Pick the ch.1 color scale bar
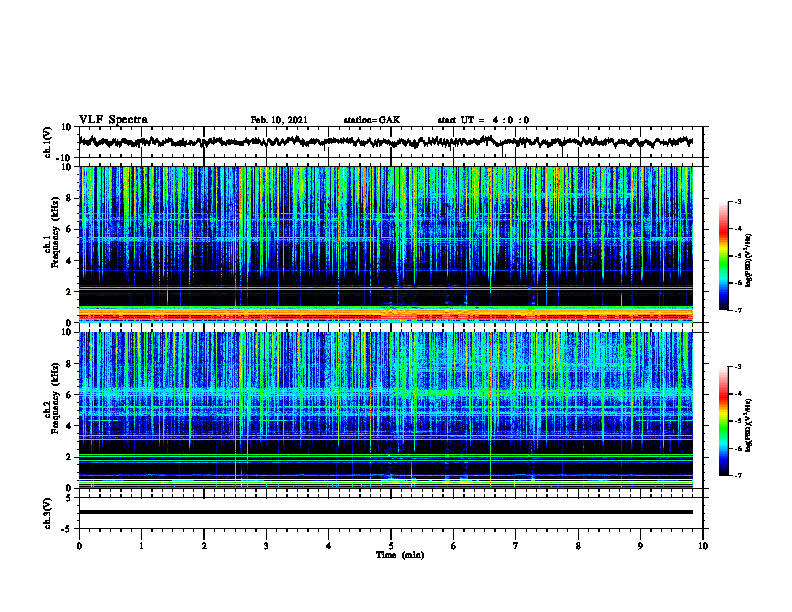Viewport: 792px width, 612px height. (x=724, y=256)
